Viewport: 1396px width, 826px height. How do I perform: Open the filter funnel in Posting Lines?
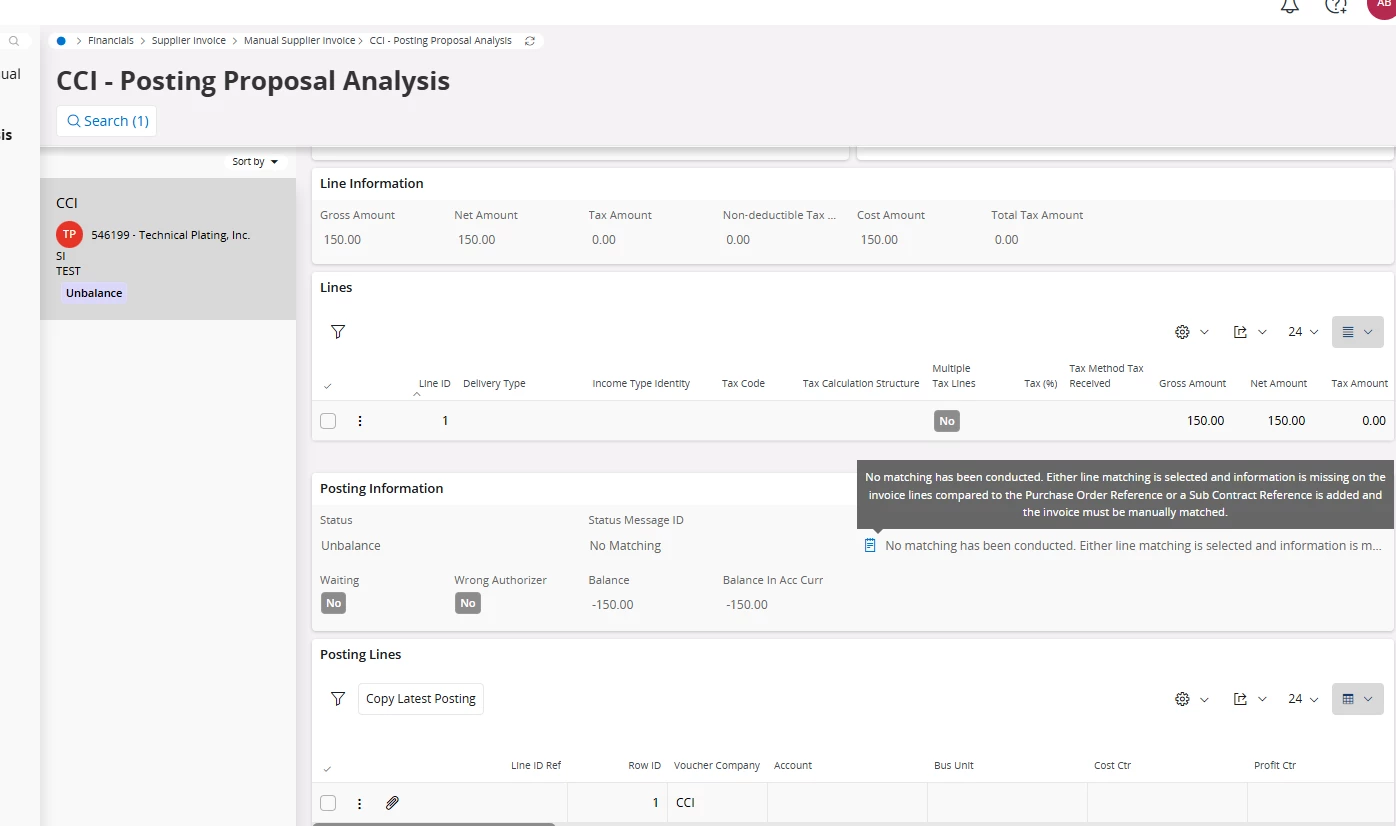338,699
